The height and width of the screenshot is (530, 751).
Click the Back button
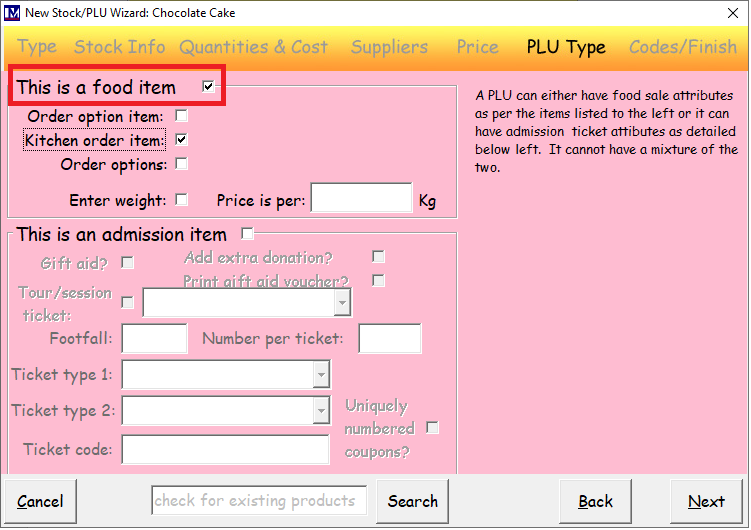595,501
